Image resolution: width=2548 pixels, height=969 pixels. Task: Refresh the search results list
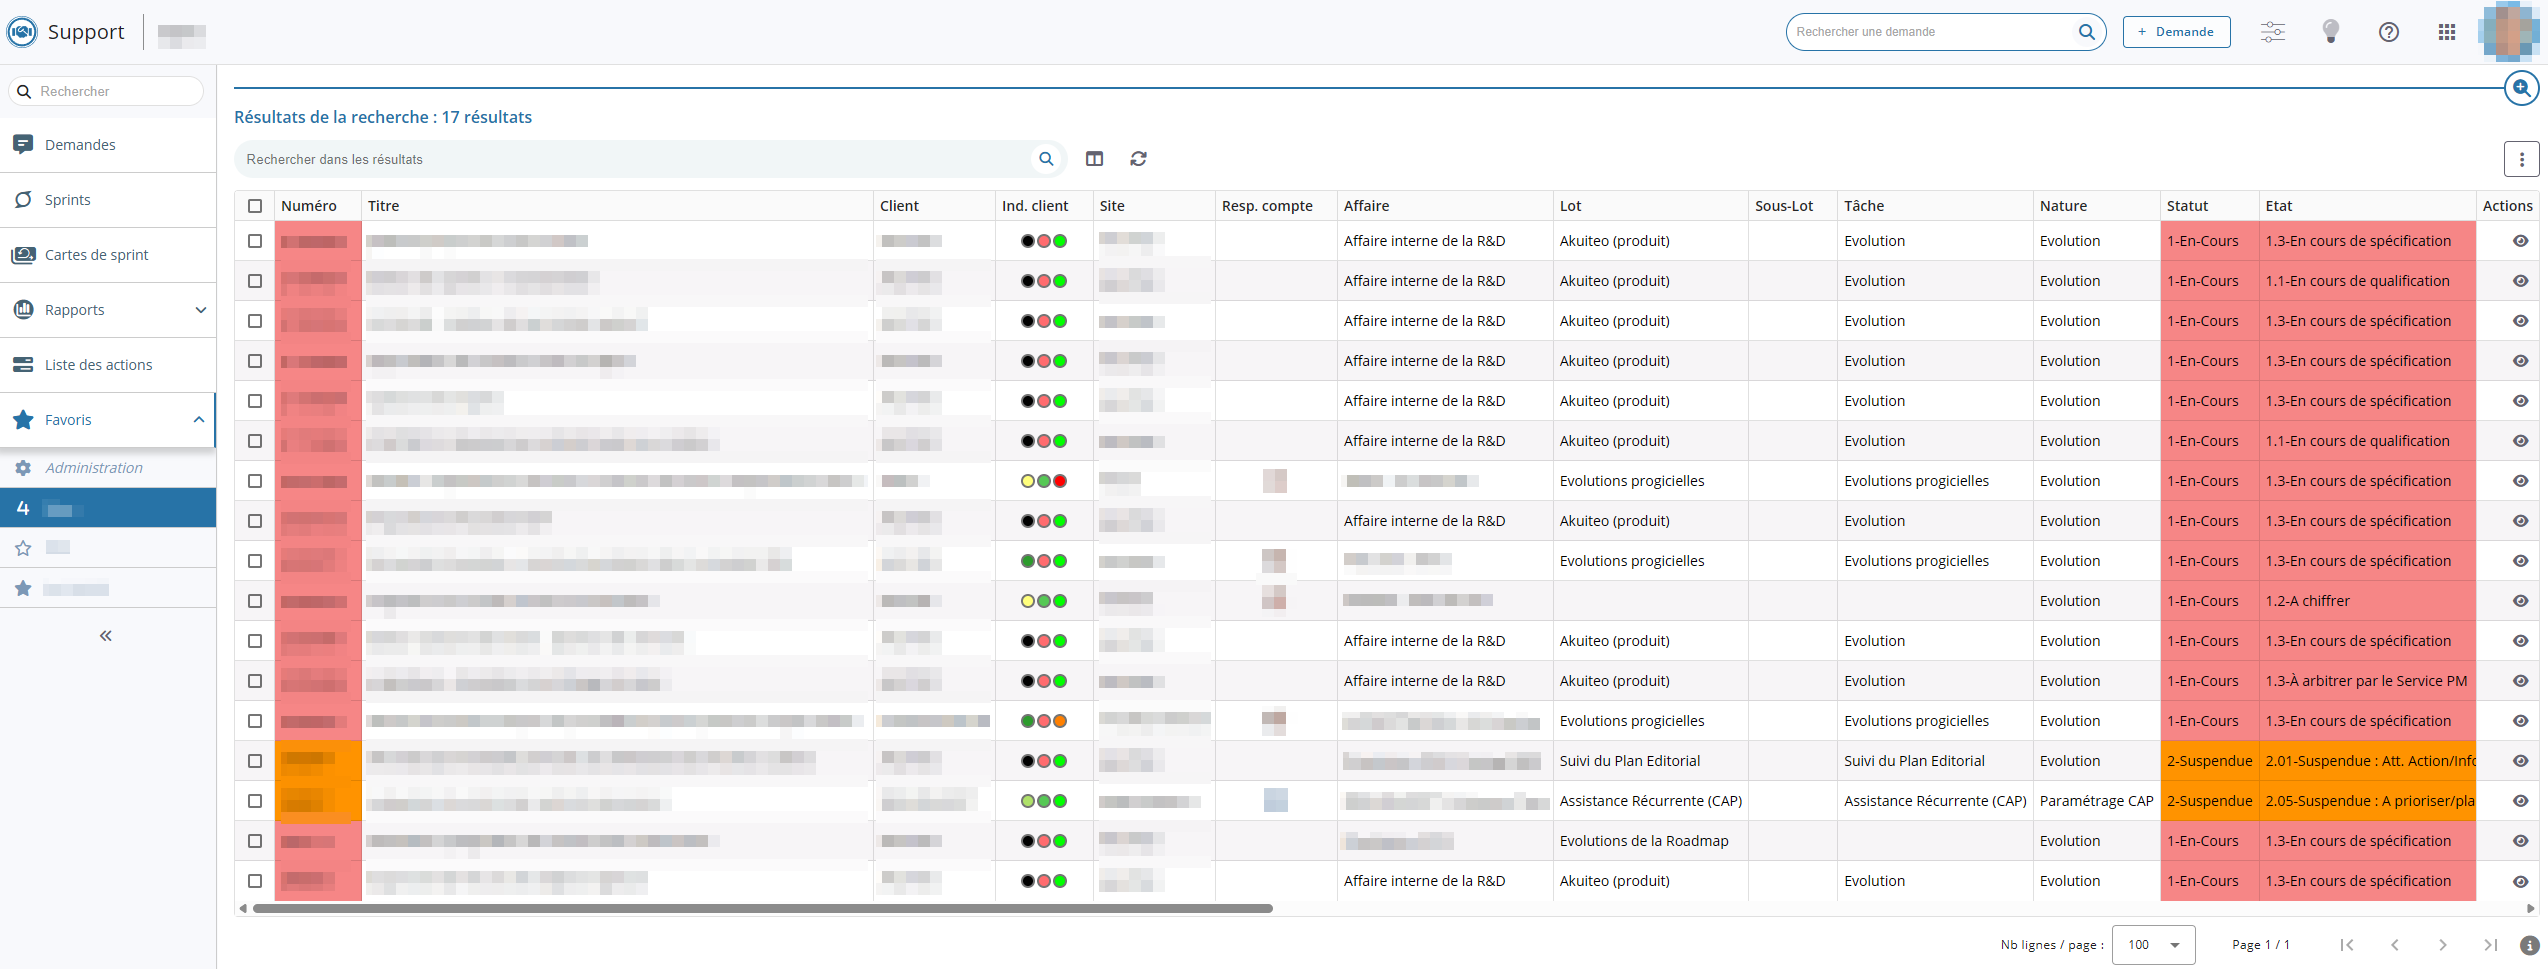click(x=1138, y=159)
